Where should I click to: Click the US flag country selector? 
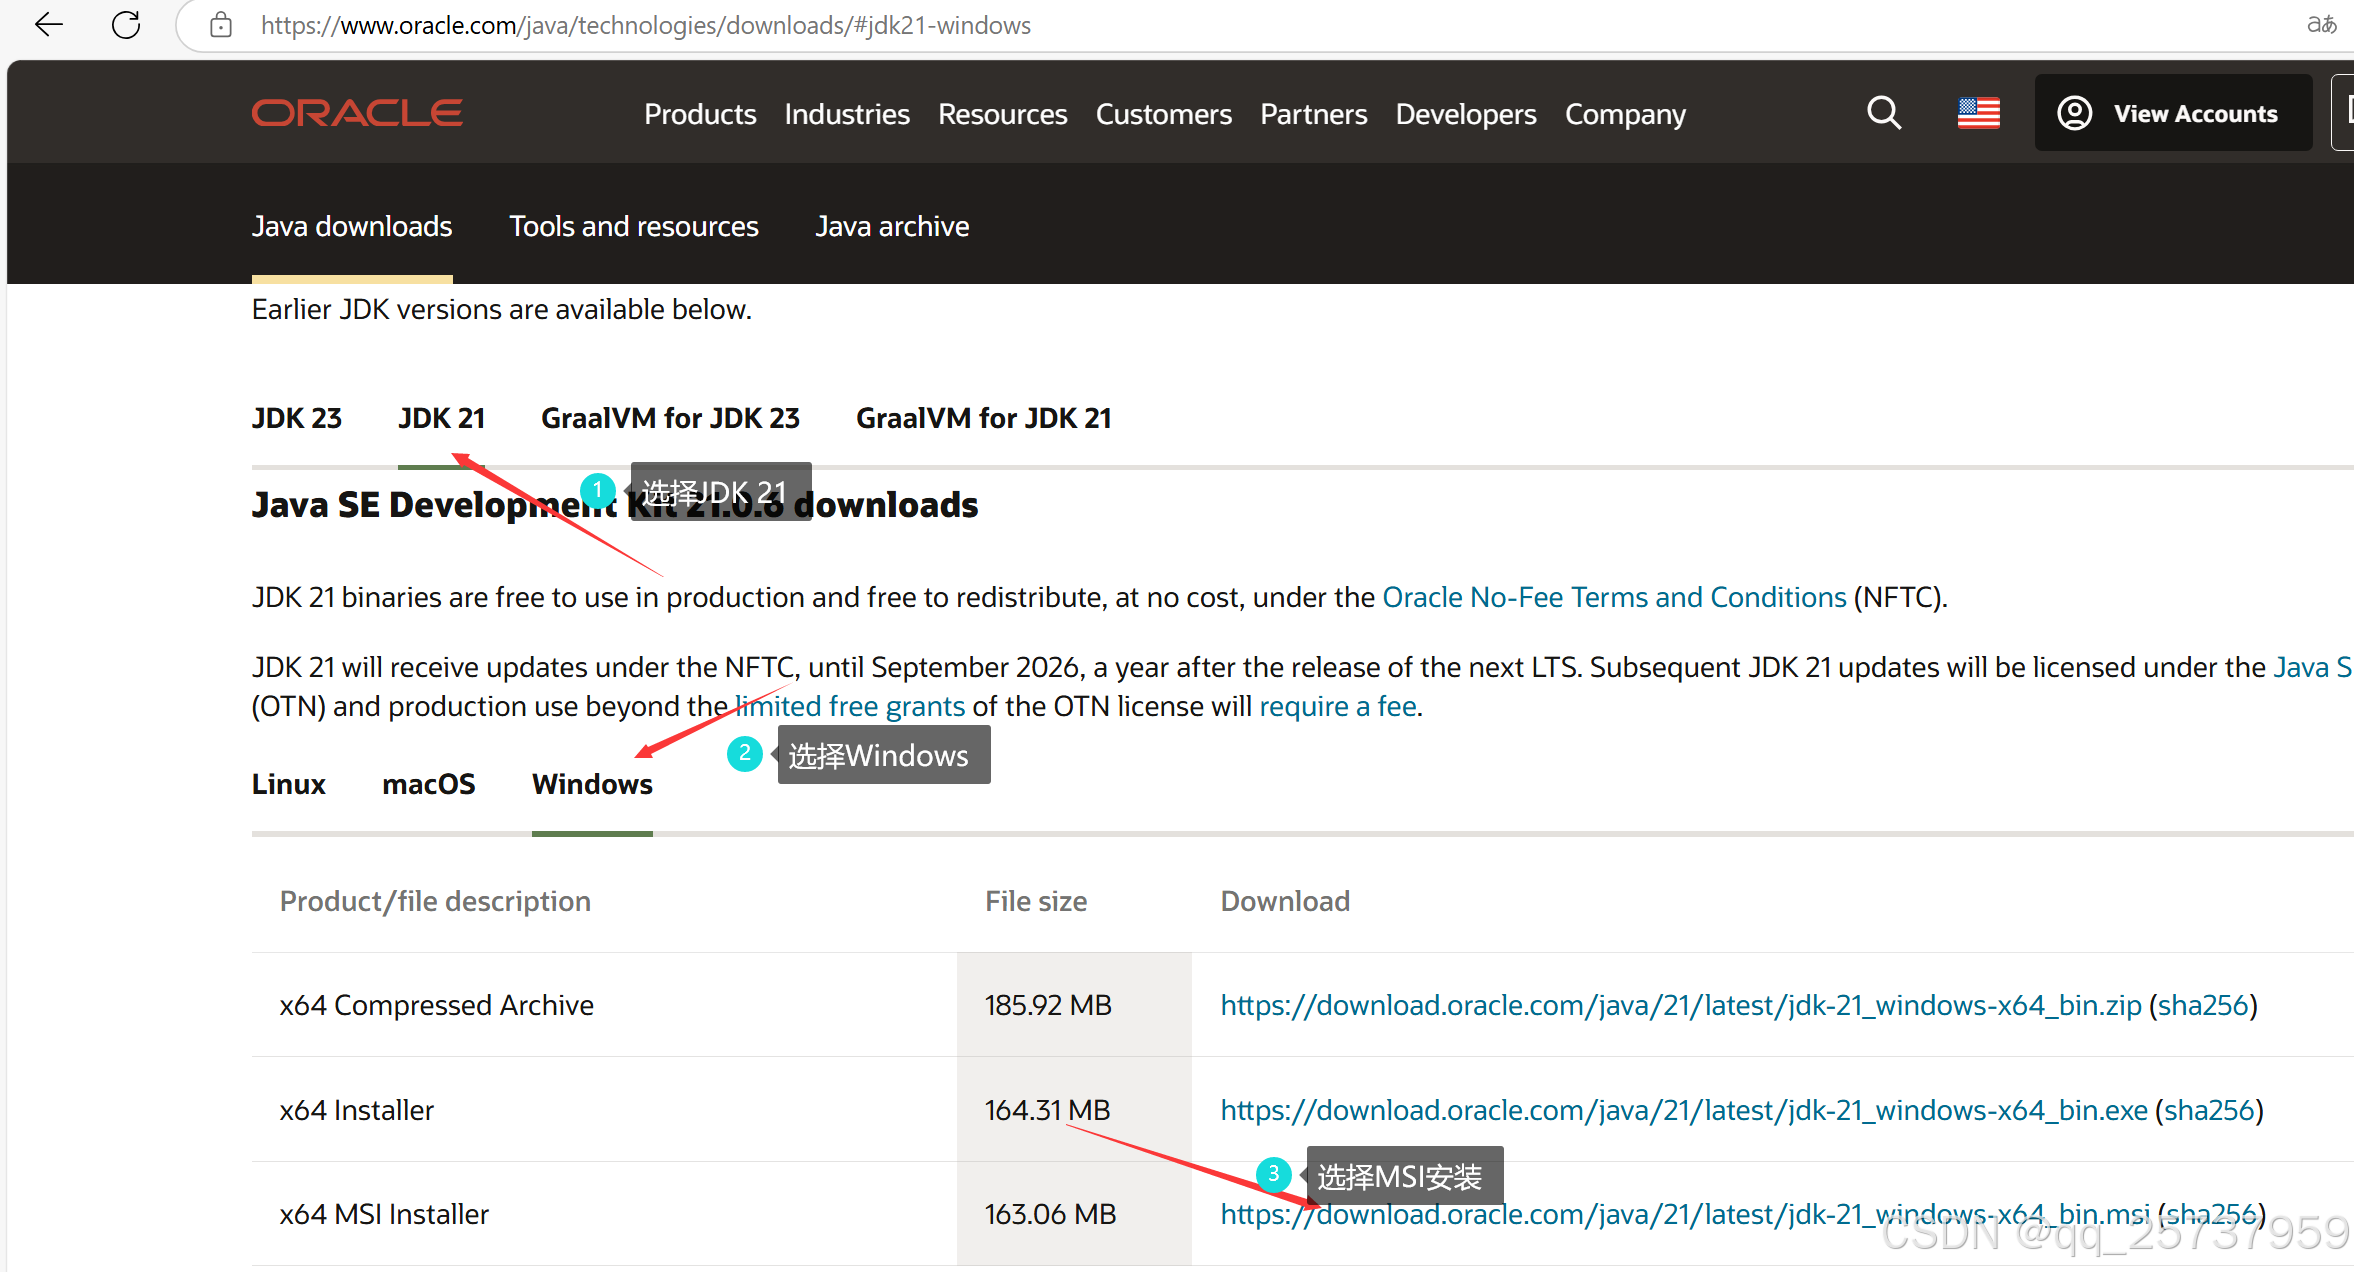(x=1978, y=113)
